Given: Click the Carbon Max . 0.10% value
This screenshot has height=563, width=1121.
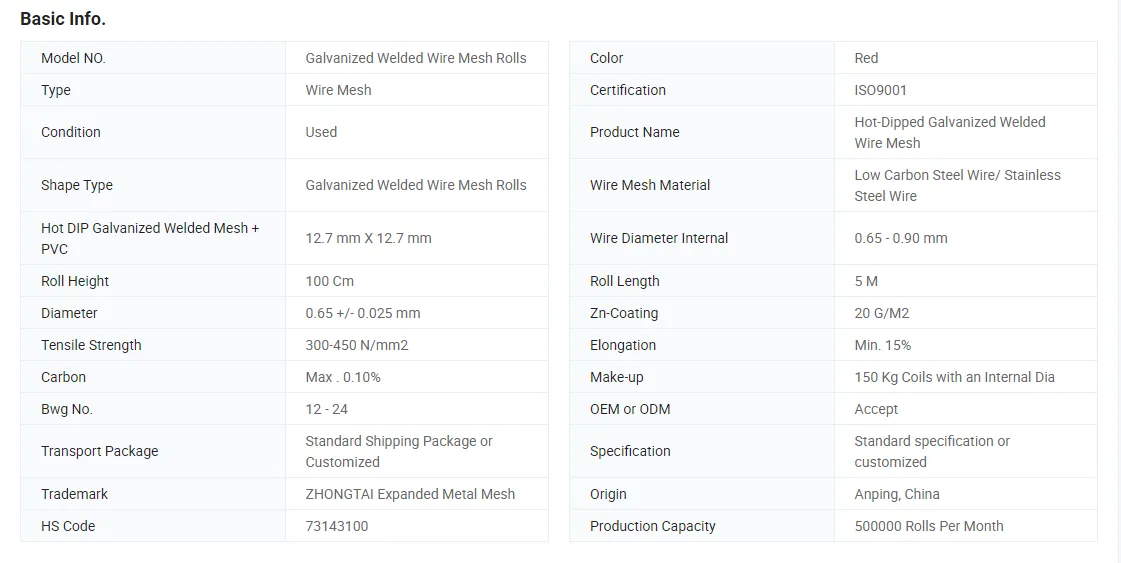Looking at the screenshot, I should tap(342, 377).
